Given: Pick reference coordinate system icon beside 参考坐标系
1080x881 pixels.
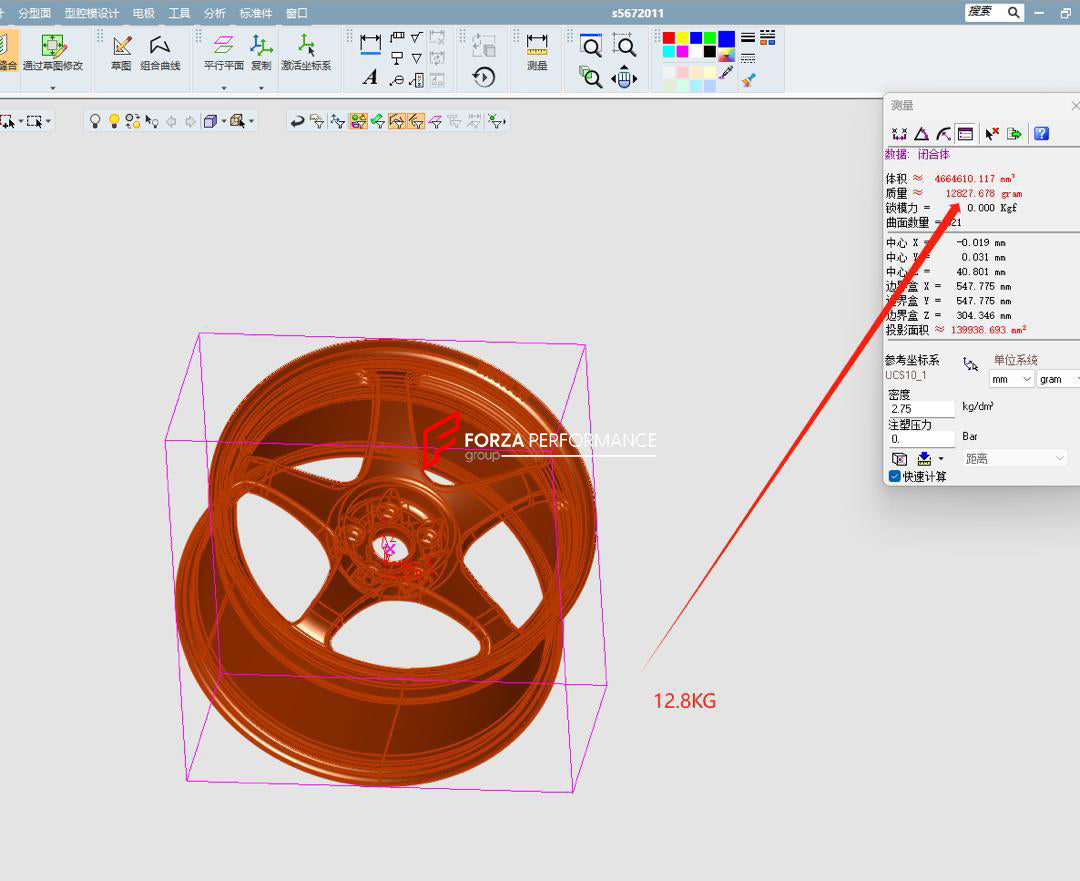Looking at the screenshot, I should point(970,365).
